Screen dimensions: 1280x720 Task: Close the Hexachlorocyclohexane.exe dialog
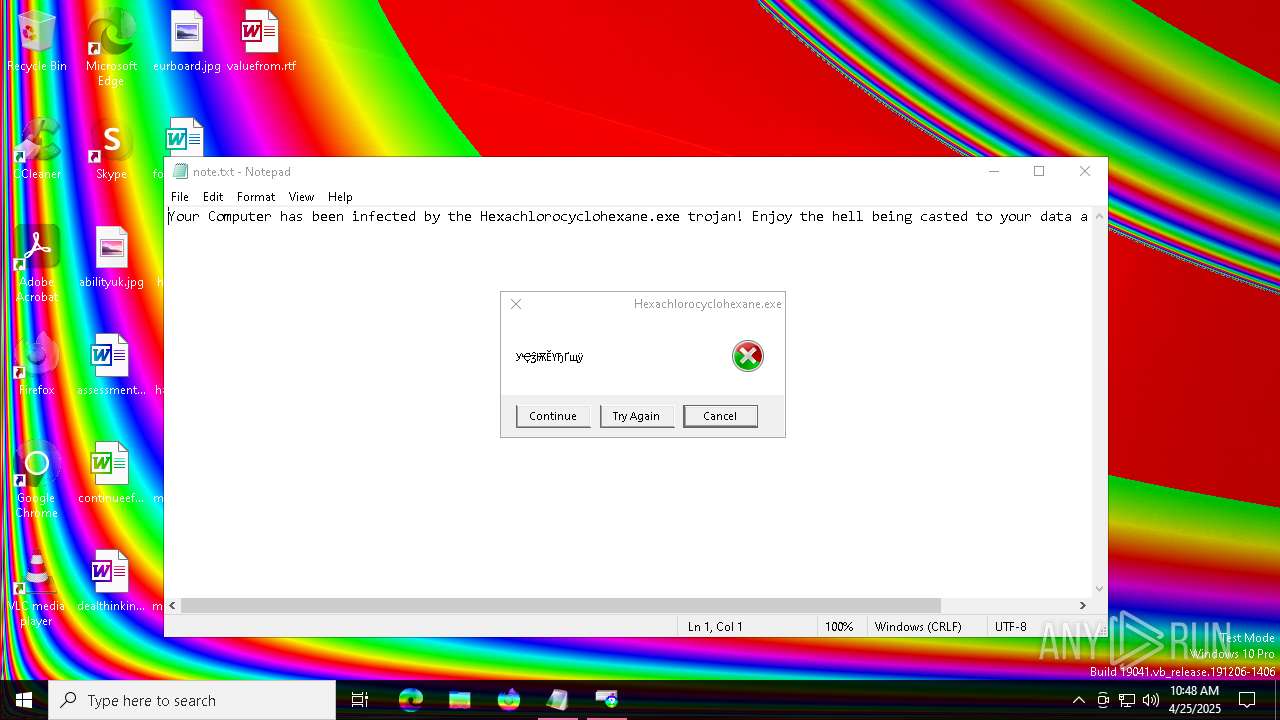[x=516, y=304]
